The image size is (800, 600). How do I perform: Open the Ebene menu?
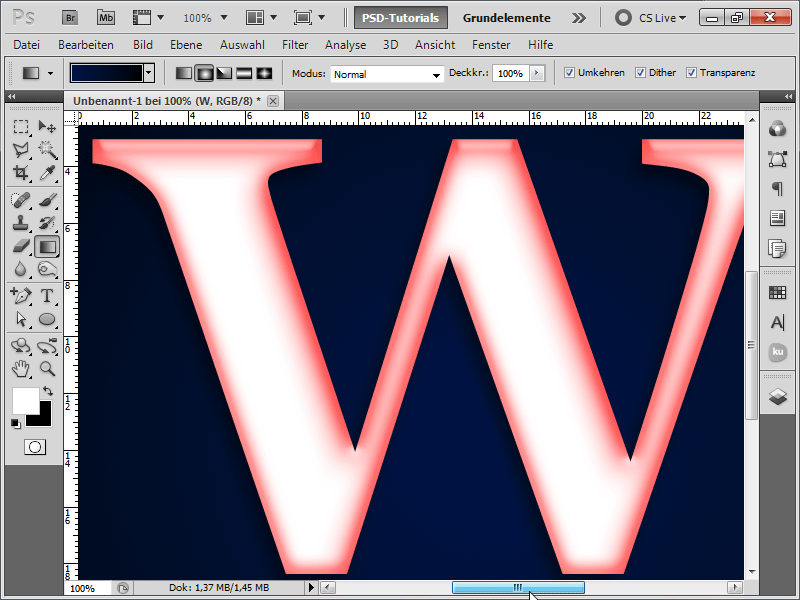(x=186, y=45)
